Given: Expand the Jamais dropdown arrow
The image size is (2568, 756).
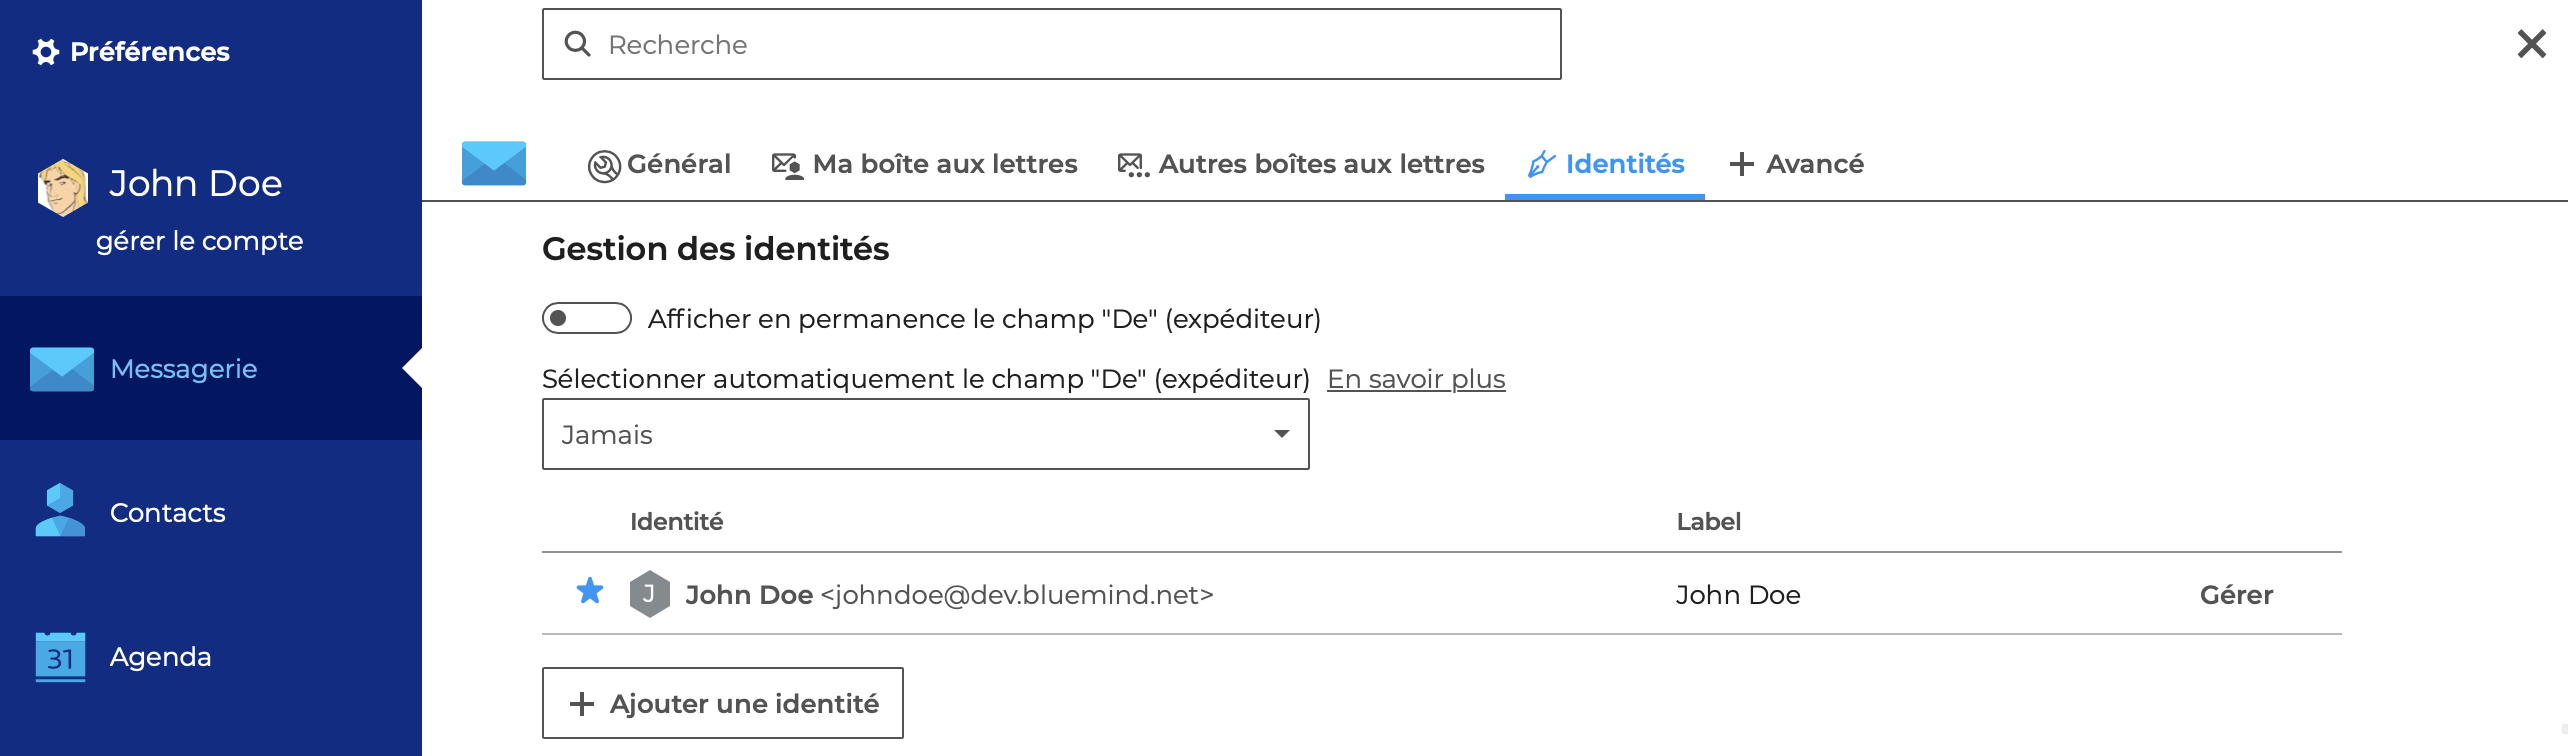Looking at the screenshot, I should click(x=1281, y=434).
